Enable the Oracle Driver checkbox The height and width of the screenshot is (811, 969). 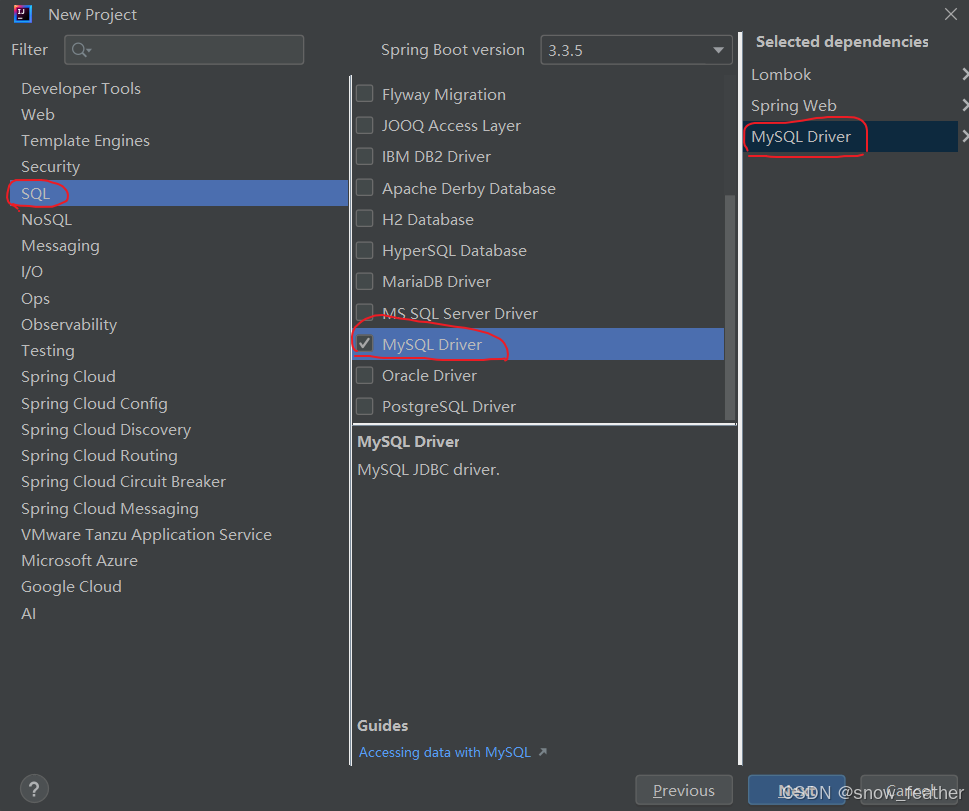(x=365, y=375)
